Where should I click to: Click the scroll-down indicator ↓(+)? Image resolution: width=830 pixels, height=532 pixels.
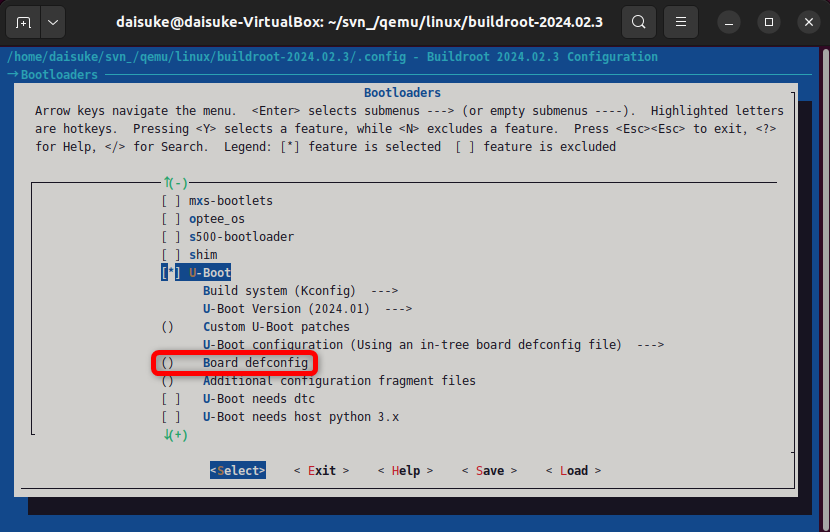(176, 435)
